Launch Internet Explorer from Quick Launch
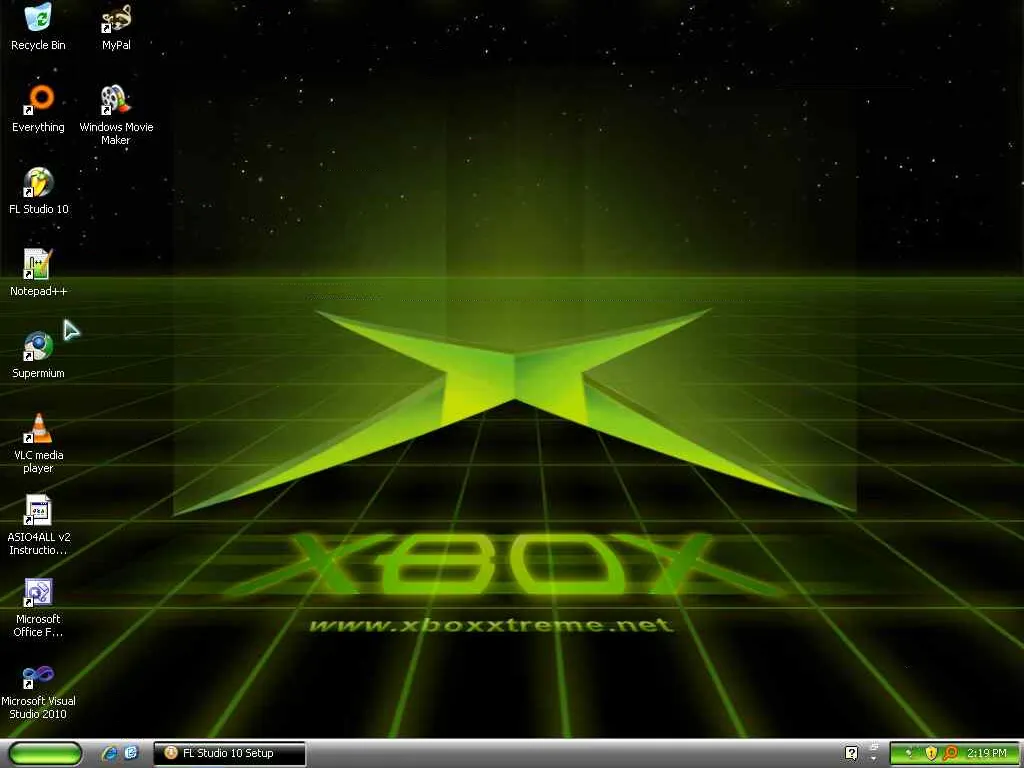The image size is (1024, 768). pos(110,753)
